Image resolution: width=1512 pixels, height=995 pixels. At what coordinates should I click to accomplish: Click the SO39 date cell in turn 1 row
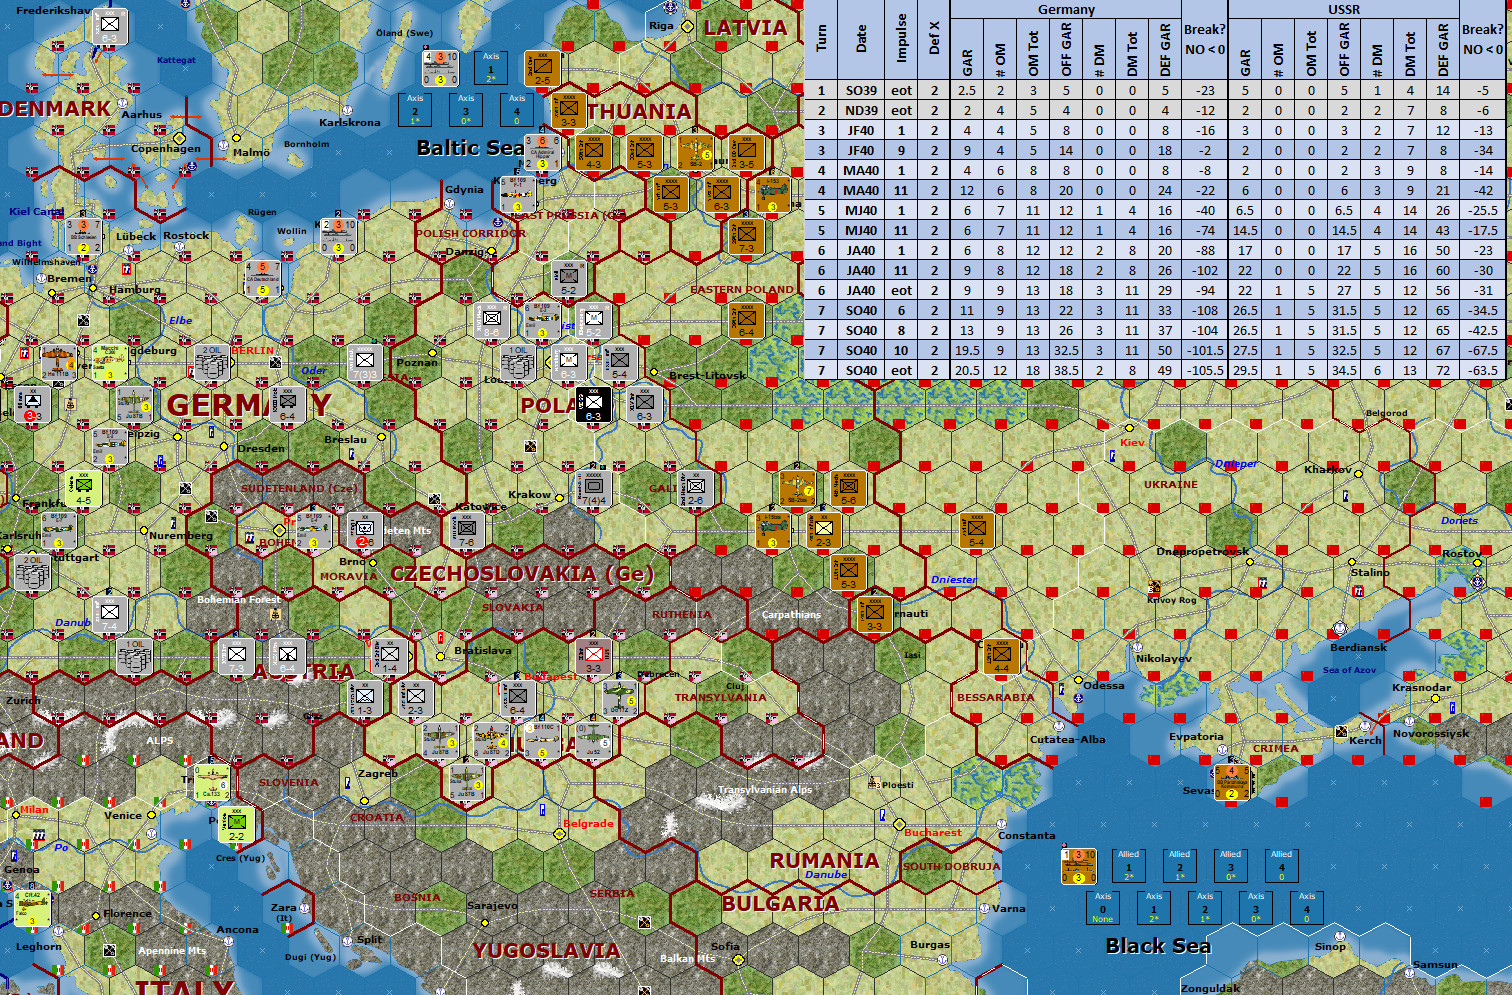pos(861,90)
